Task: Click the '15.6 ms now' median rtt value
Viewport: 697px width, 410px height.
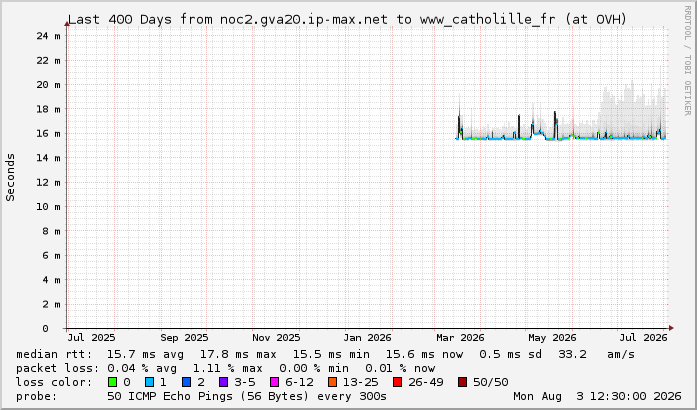Action: pyautogui.click(x=424, y=354)
